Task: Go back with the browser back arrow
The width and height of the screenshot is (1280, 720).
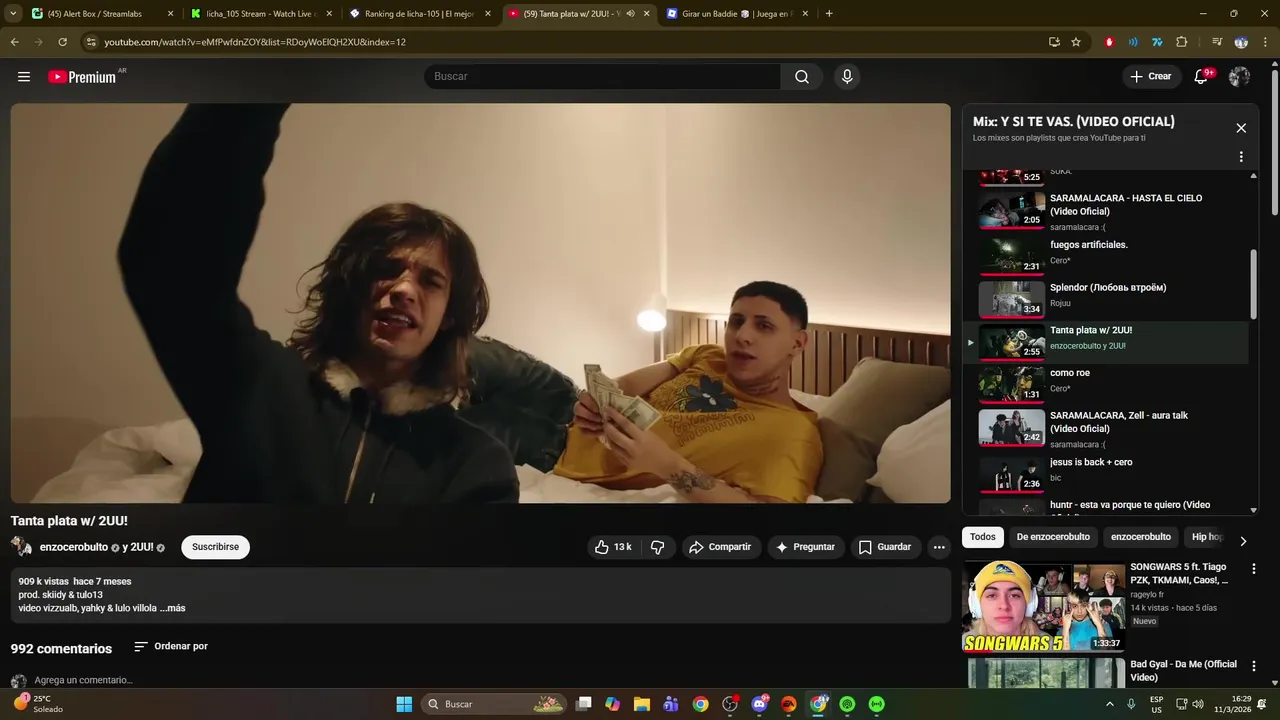Action: tap(15, 42)
